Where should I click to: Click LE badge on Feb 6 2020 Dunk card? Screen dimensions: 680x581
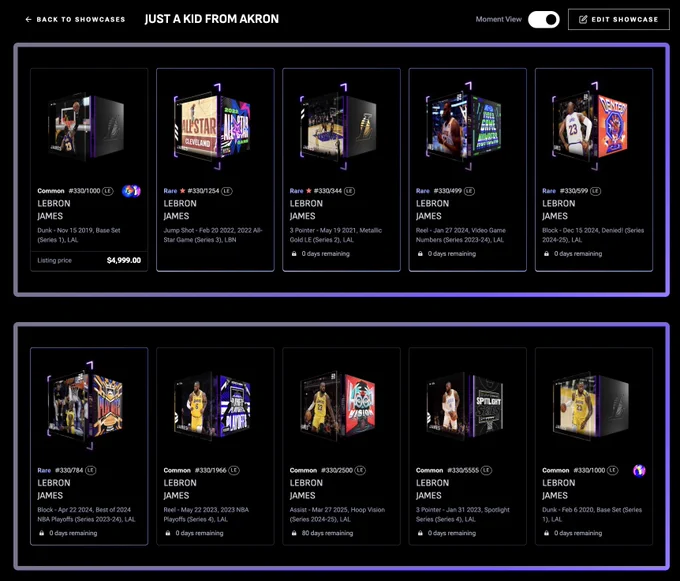(612, 470)
